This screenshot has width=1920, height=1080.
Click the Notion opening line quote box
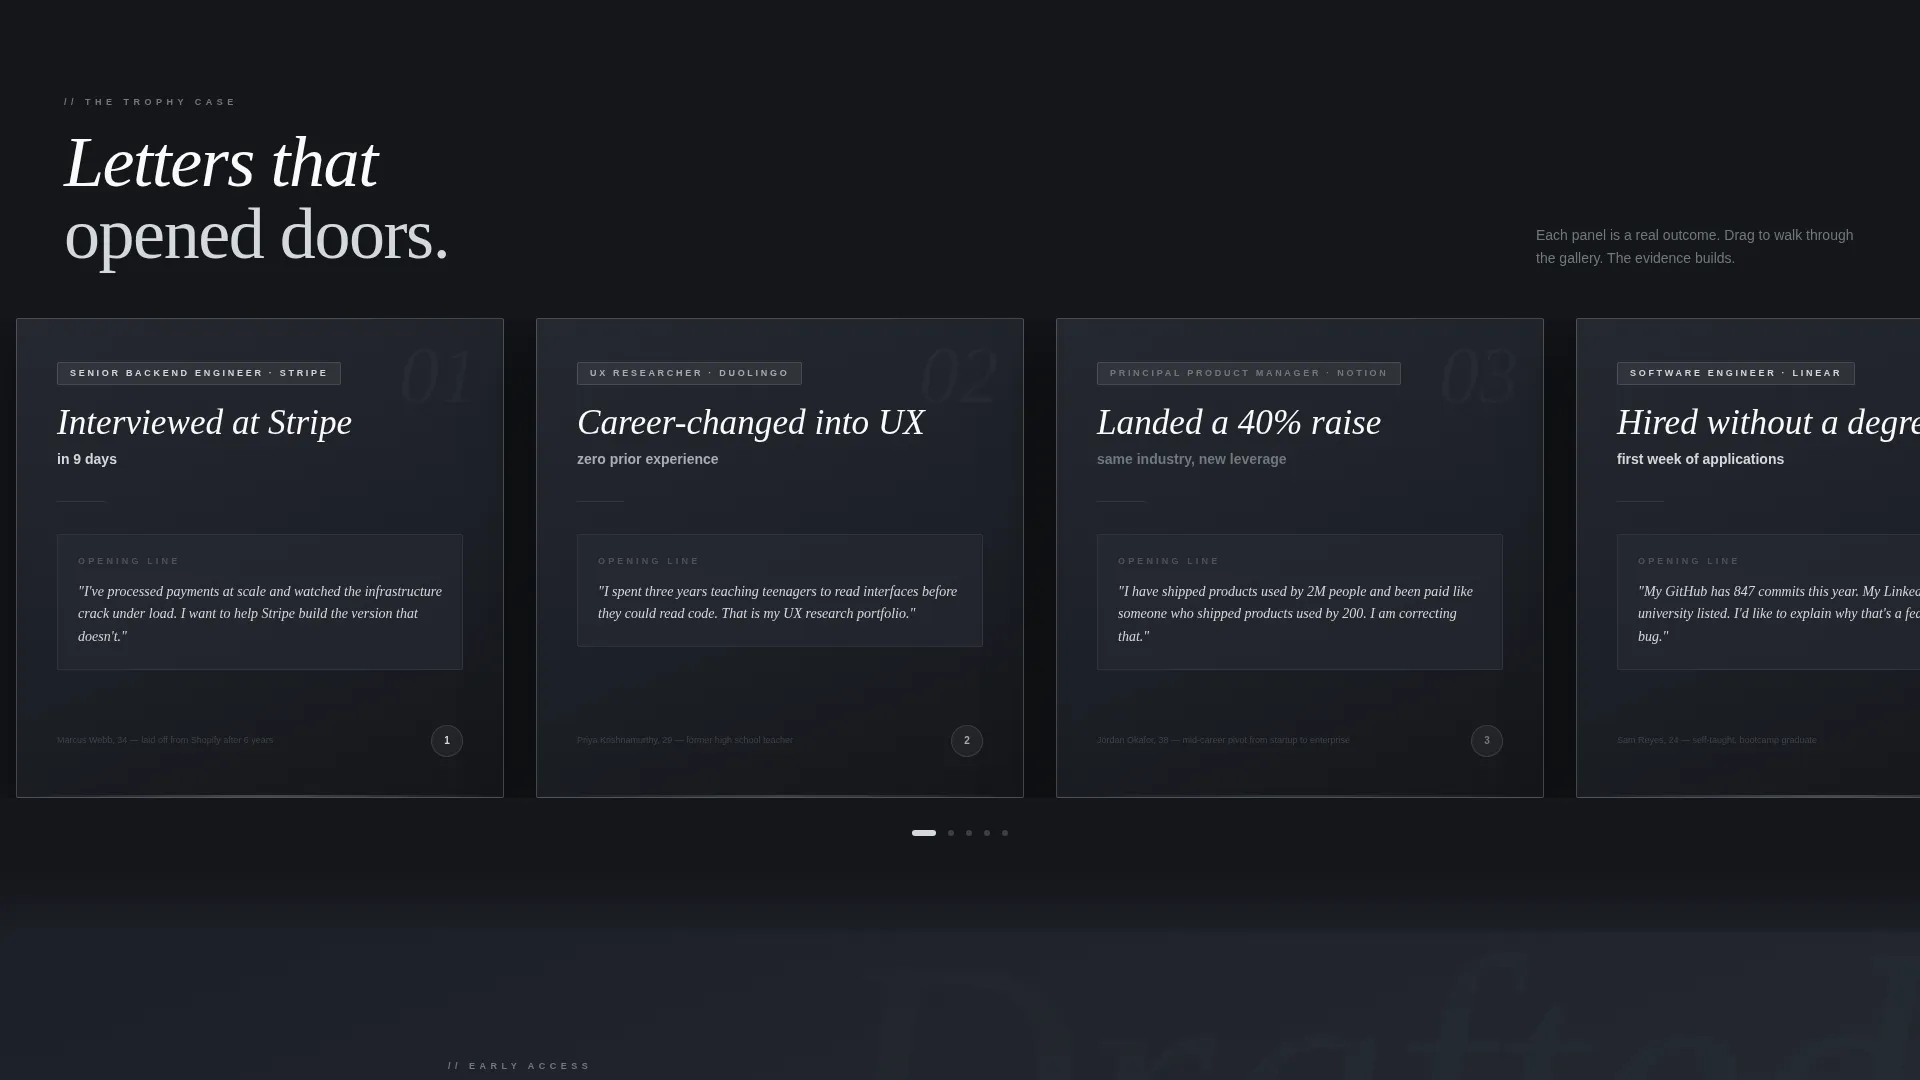[x=1300, y=602]
